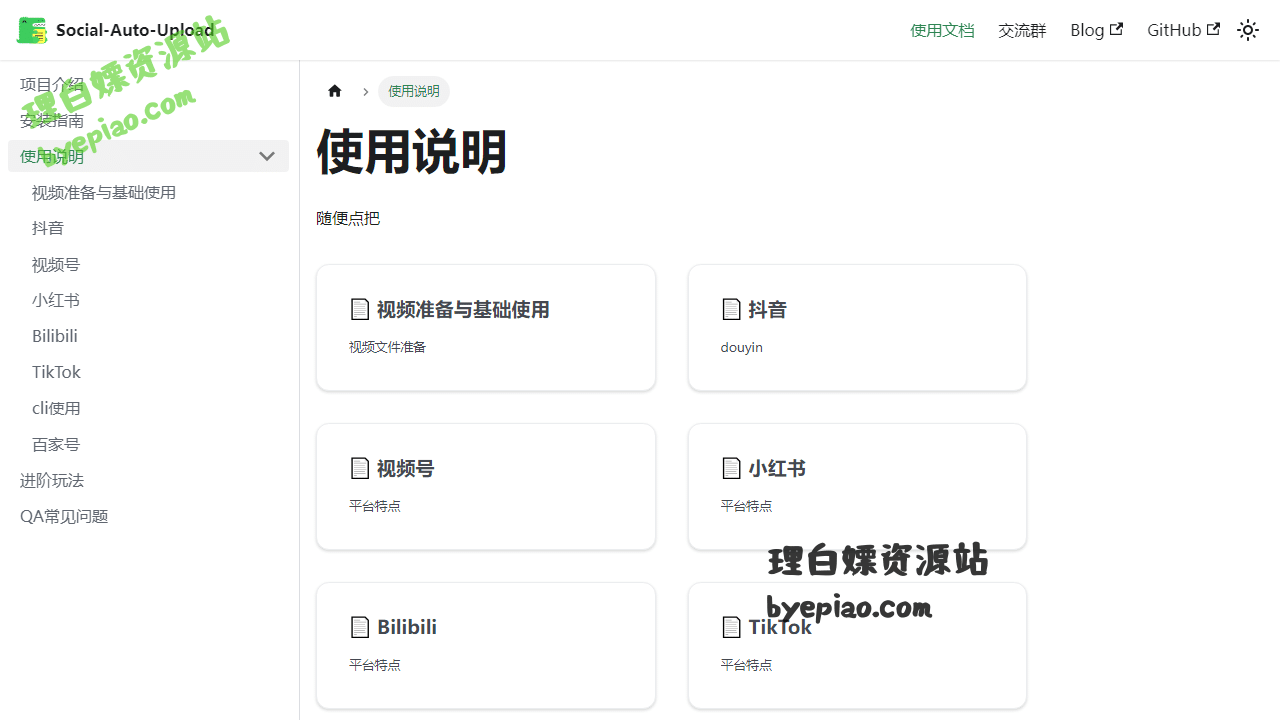Open the 小红书 card title

[x=777, y=468]
